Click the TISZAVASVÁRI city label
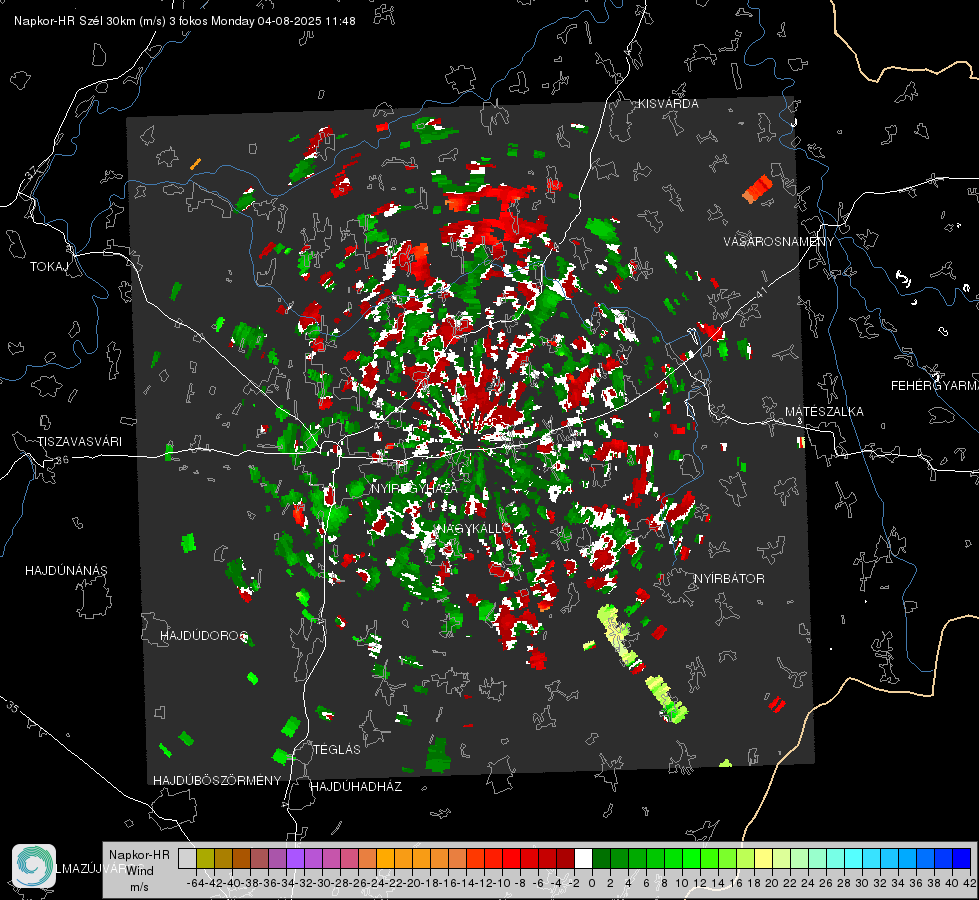 pyautogui.click(x=79, y=442)
